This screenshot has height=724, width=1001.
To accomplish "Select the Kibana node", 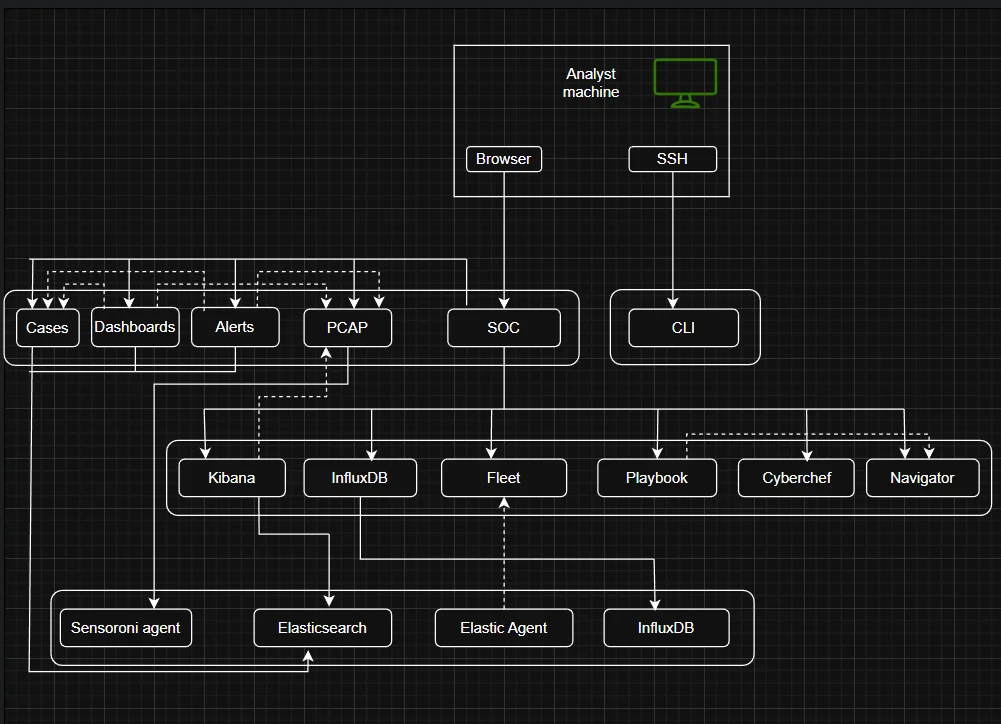I will [232, 478].
